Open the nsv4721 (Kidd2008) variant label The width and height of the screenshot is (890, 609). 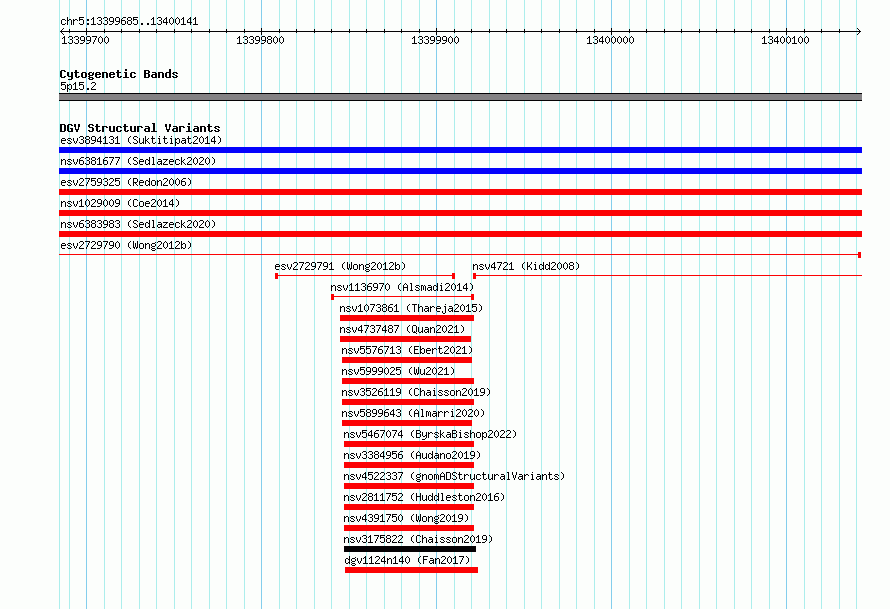tap(526, 266)
